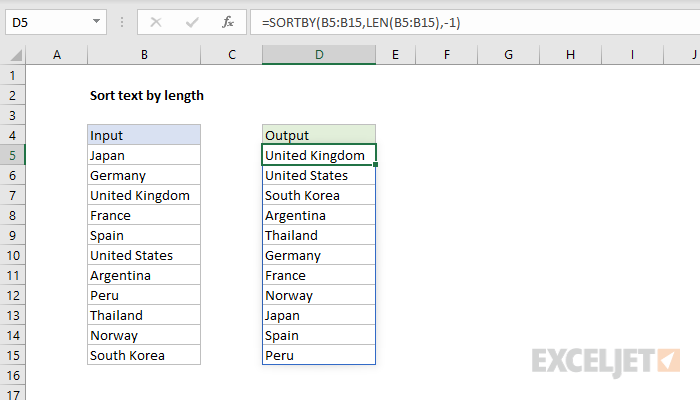Click the Cancel (X) formula icon
Screen dimensions: 700x400
coord(156,22)
